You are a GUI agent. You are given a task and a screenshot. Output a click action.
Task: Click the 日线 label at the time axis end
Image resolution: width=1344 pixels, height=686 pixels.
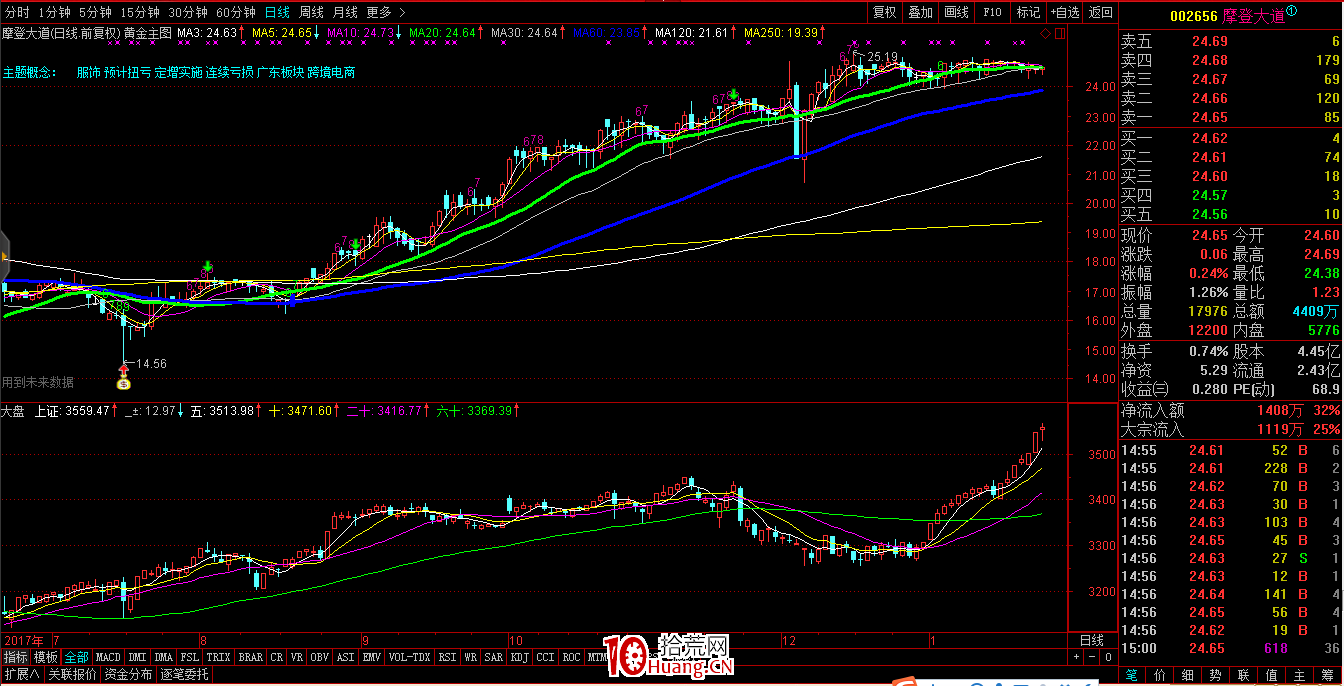point(1092,640)
